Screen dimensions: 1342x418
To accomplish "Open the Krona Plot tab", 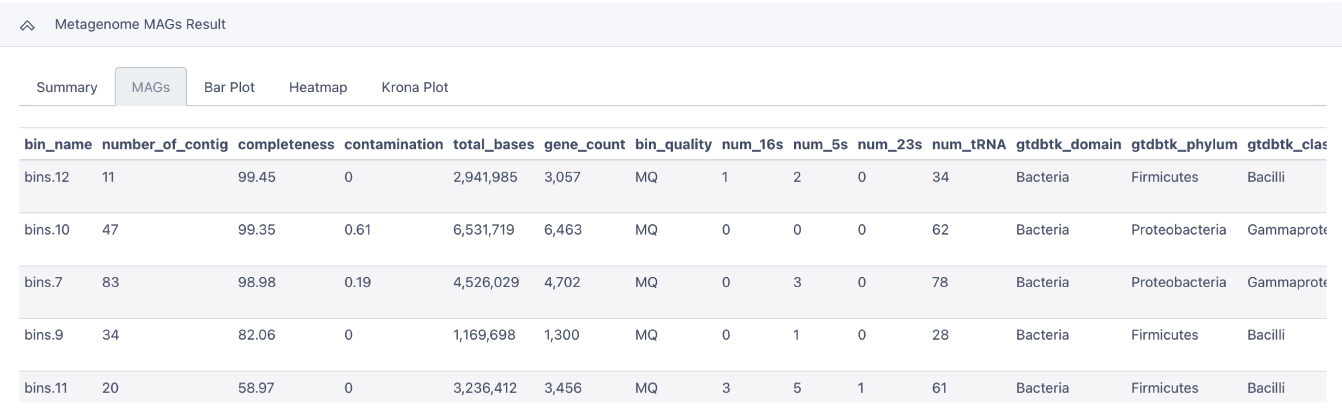I will coord(415,87).
